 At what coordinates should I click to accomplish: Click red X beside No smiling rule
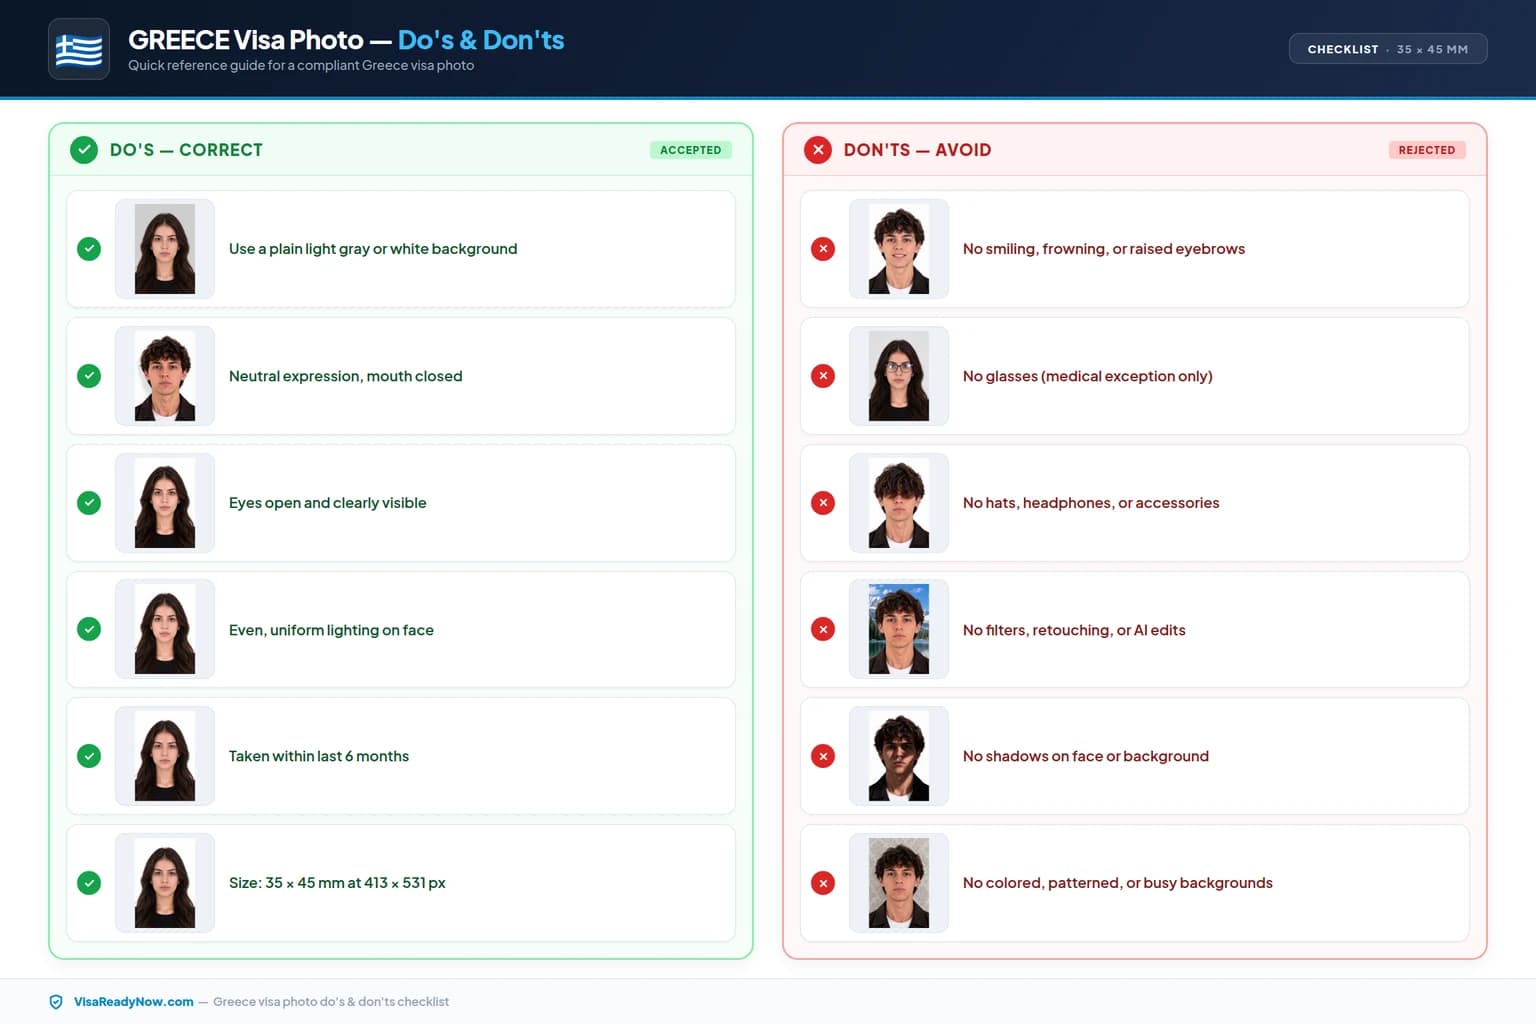pos(823,249)
